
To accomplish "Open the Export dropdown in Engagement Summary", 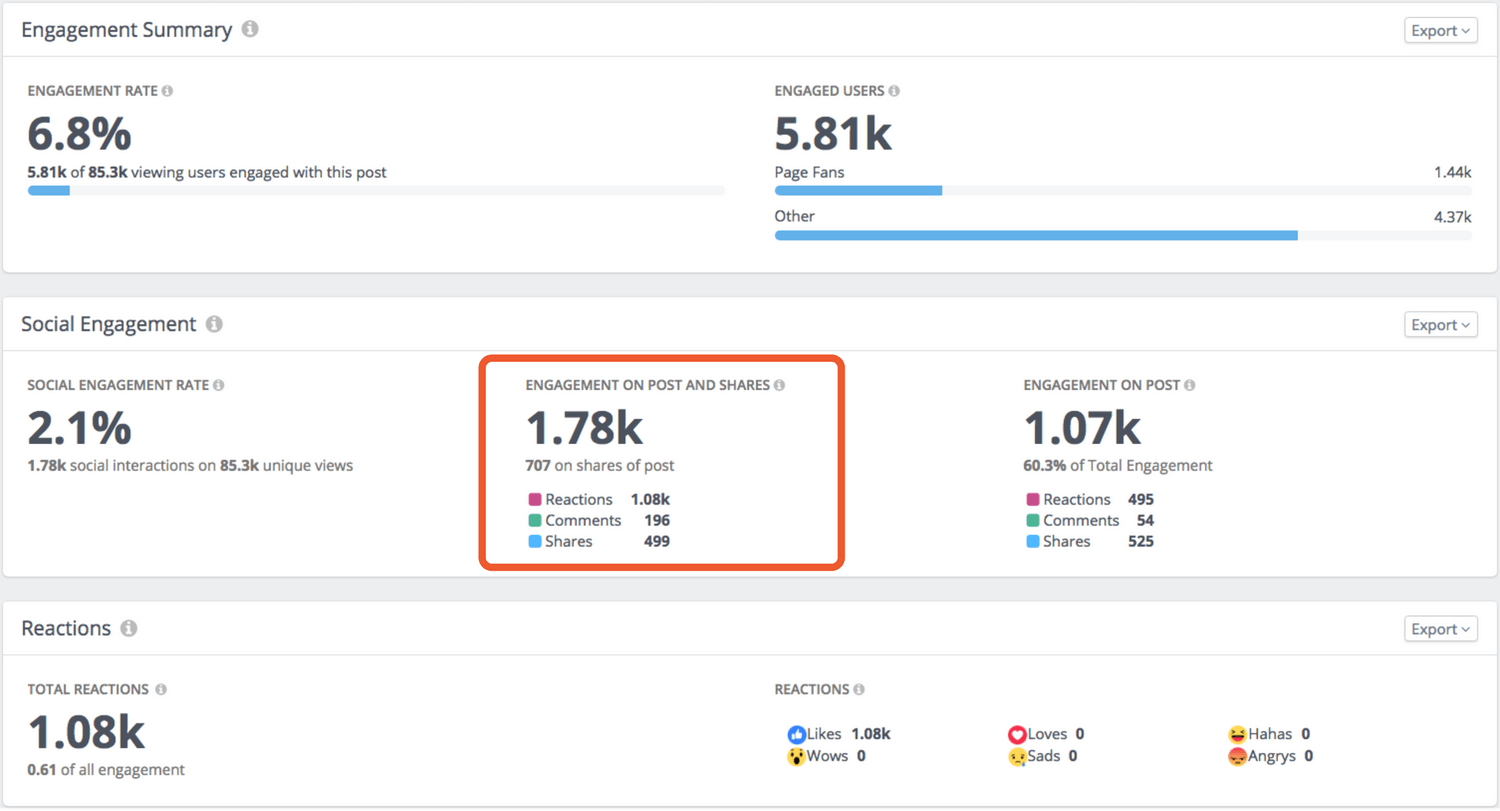I will tap(1440, 30).
